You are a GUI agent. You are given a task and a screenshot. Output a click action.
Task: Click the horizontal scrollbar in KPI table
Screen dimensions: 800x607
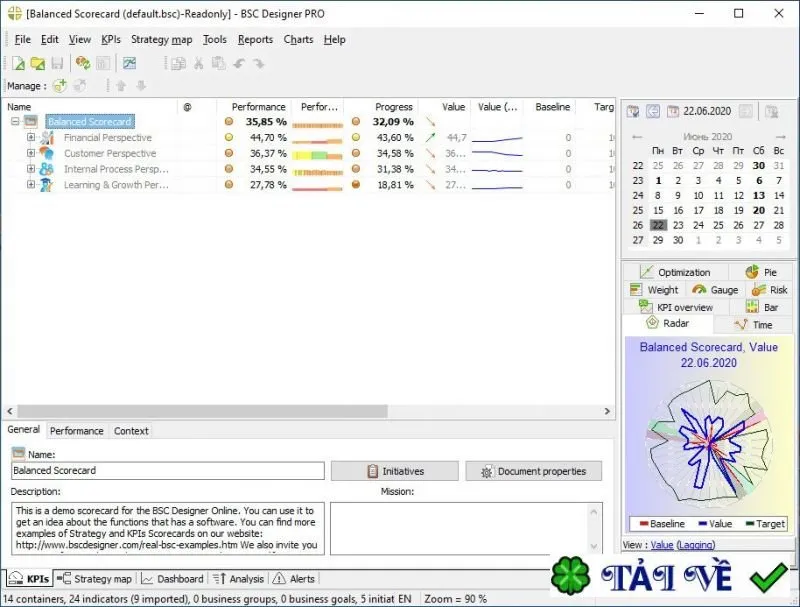pos(203,411)
